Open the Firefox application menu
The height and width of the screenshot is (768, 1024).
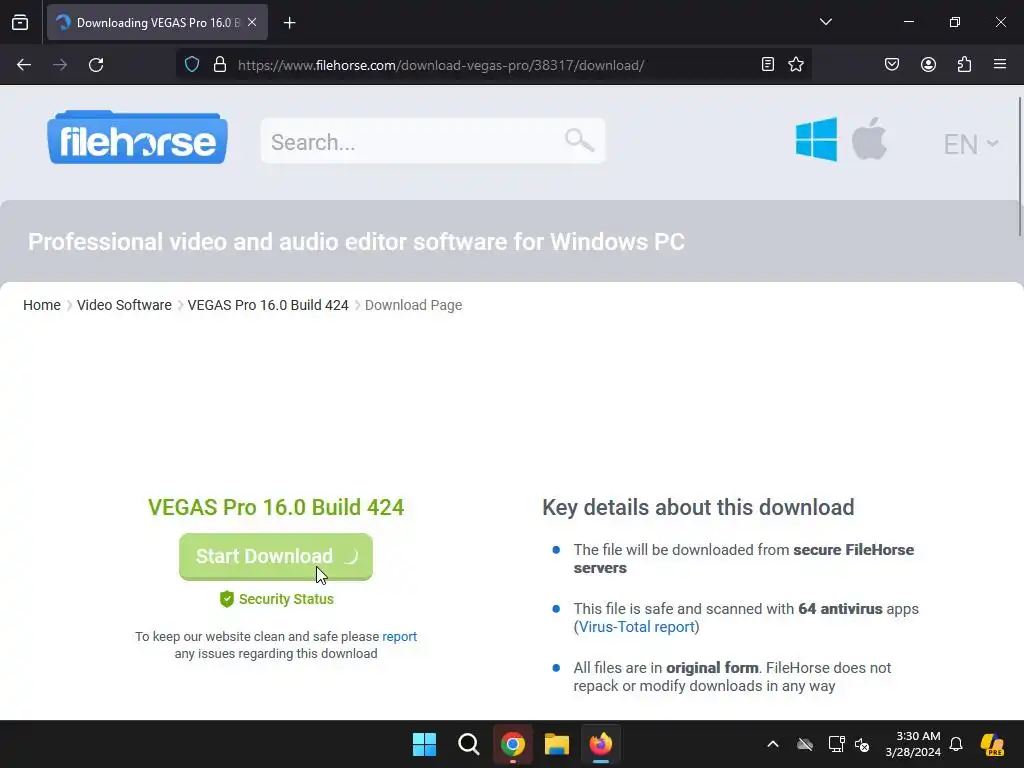[x=999, y=64]
